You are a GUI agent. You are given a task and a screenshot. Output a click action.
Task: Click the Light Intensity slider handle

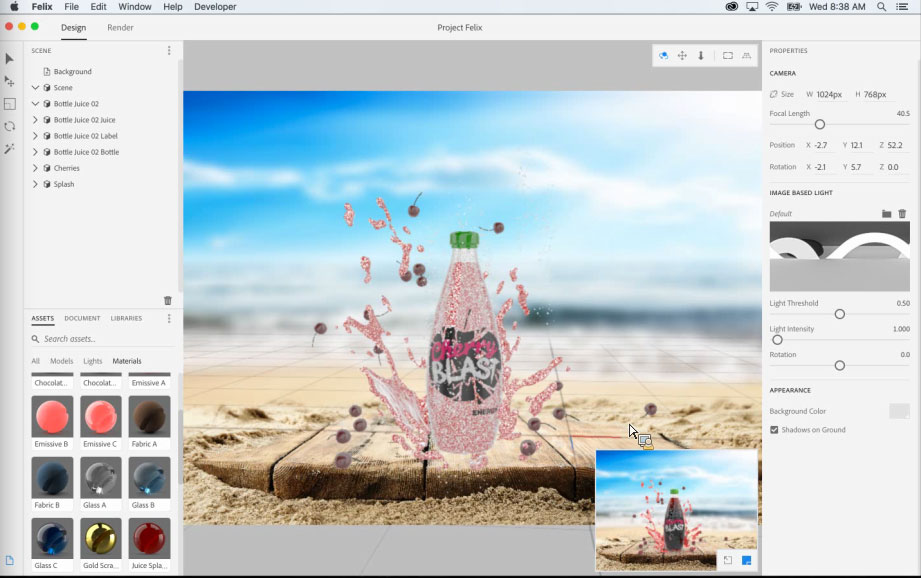[777, 340]
